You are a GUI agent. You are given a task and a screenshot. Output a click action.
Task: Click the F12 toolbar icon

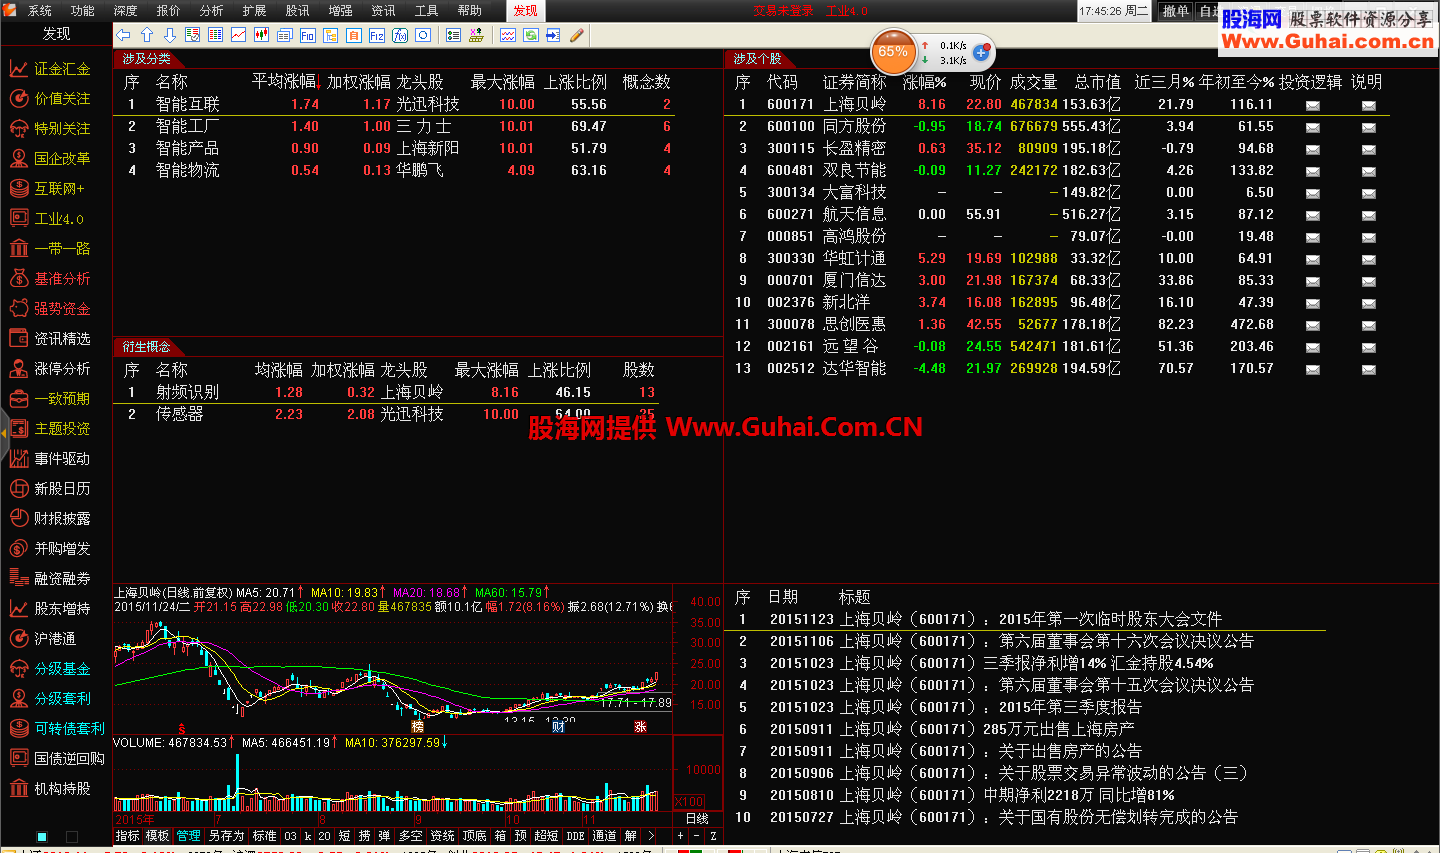coord(377,35)
